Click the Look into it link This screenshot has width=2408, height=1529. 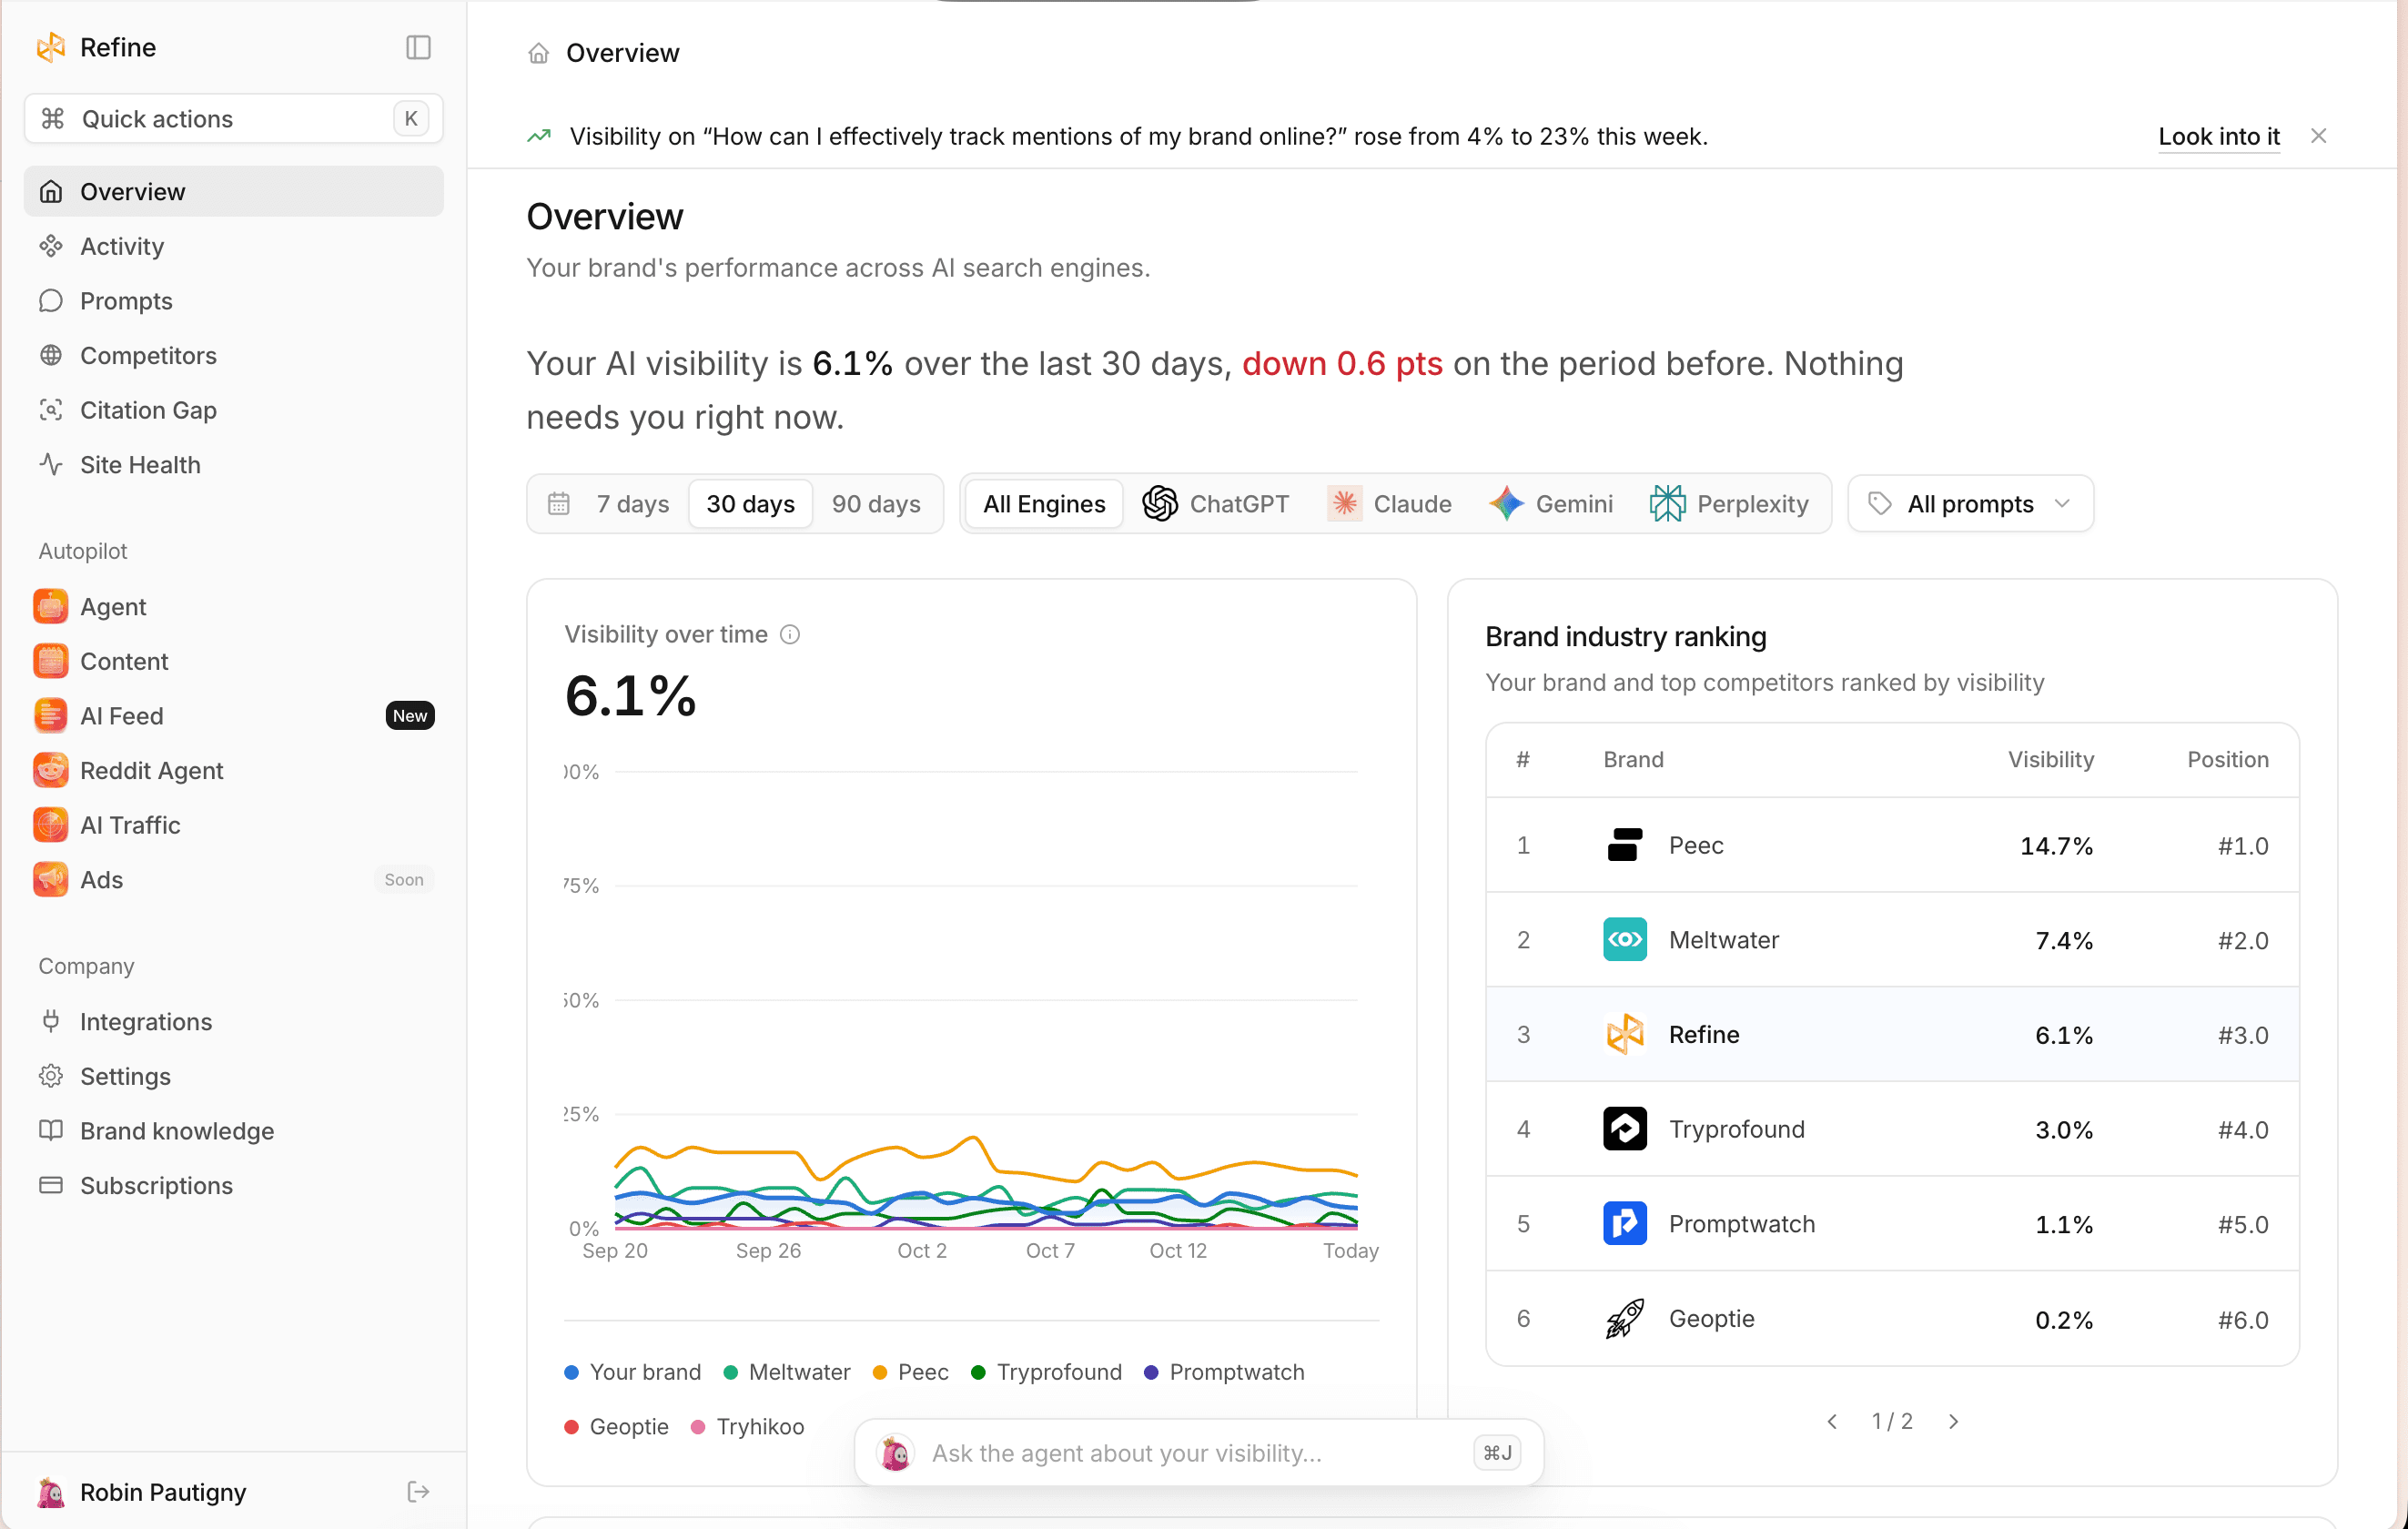(2219, 136)
